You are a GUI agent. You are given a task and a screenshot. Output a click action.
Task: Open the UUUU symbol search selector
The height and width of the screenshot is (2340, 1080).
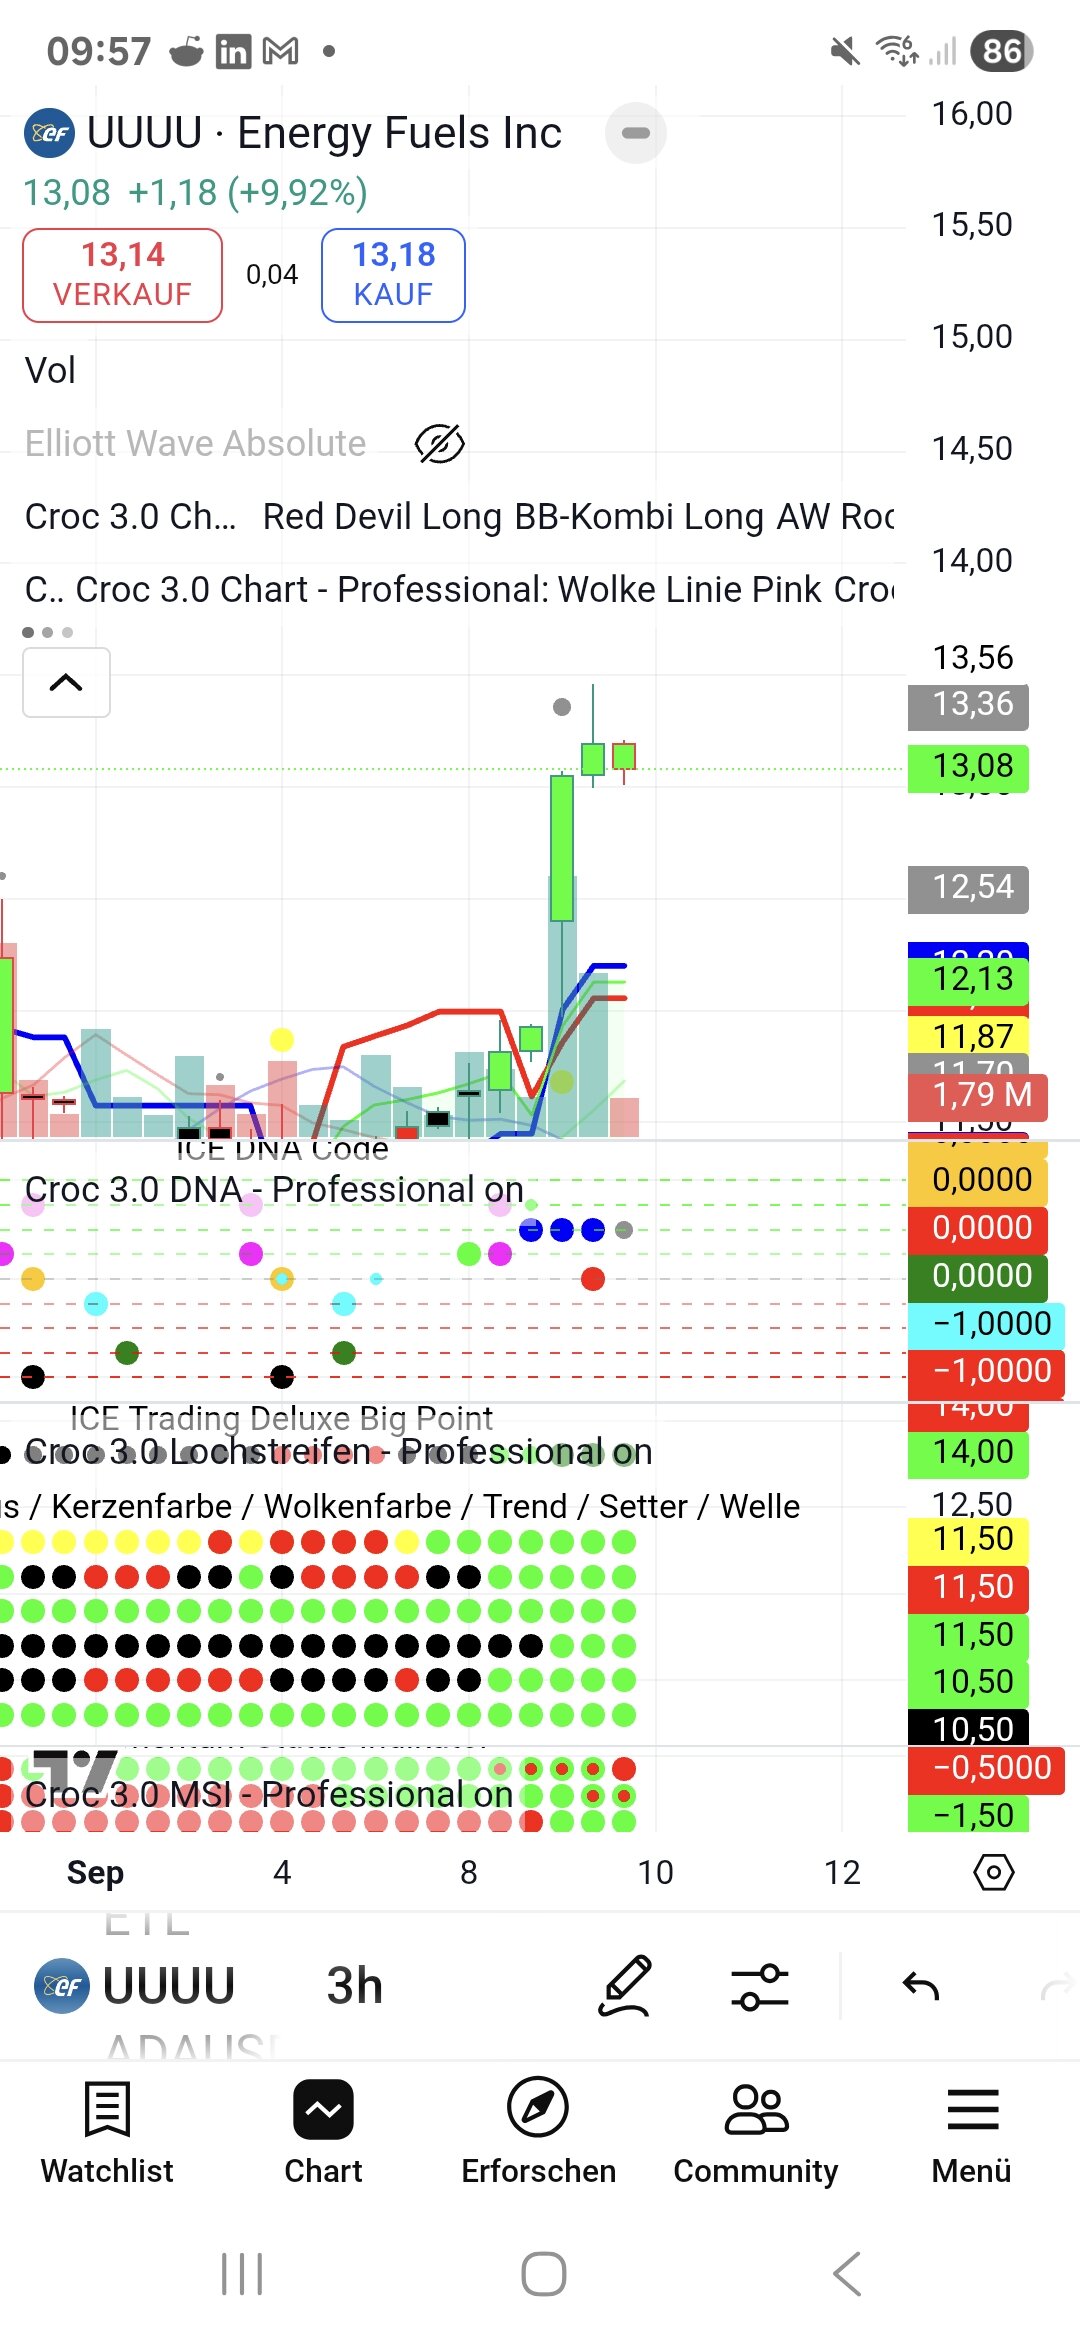[137, 1986]
